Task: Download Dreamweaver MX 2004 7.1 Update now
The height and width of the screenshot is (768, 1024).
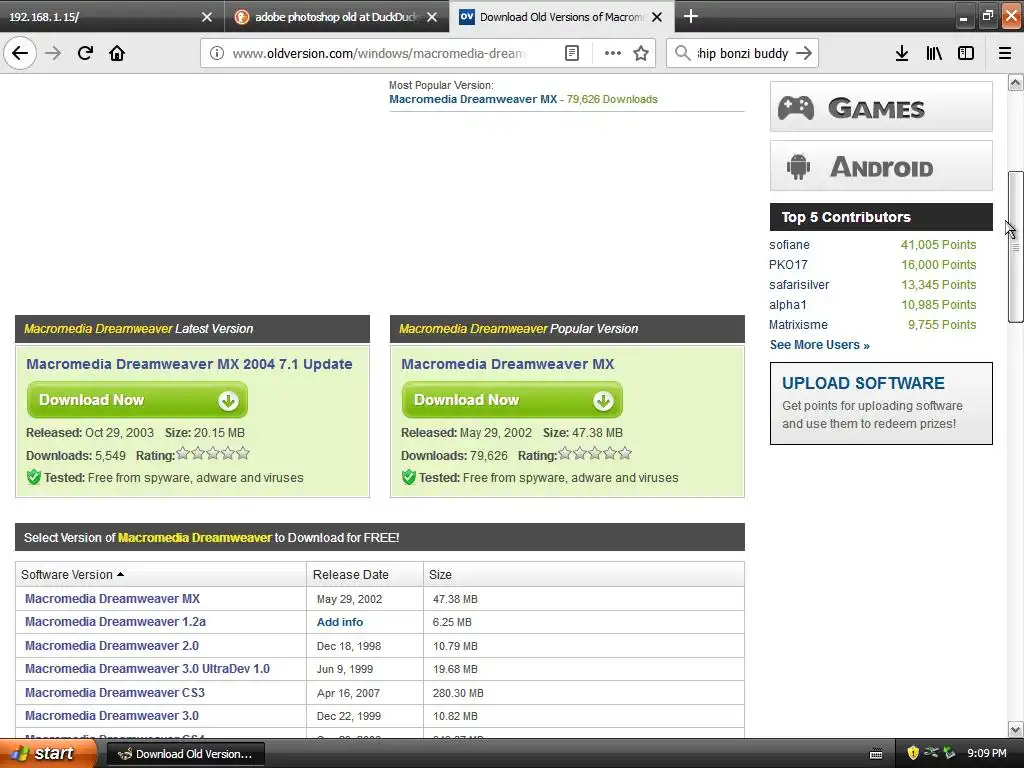Action: tap(137, 400)
